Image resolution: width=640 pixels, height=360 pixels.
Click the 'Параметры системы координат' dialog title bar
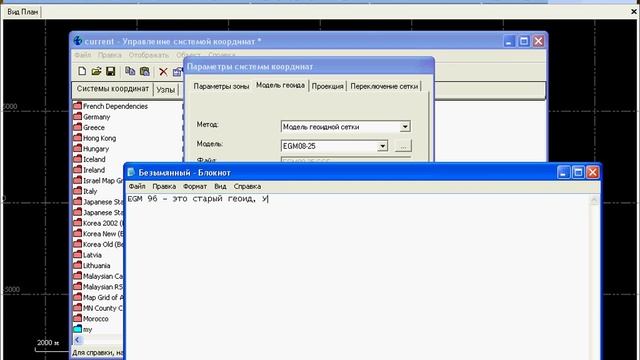pyautogui.click(x=309, y=66)
